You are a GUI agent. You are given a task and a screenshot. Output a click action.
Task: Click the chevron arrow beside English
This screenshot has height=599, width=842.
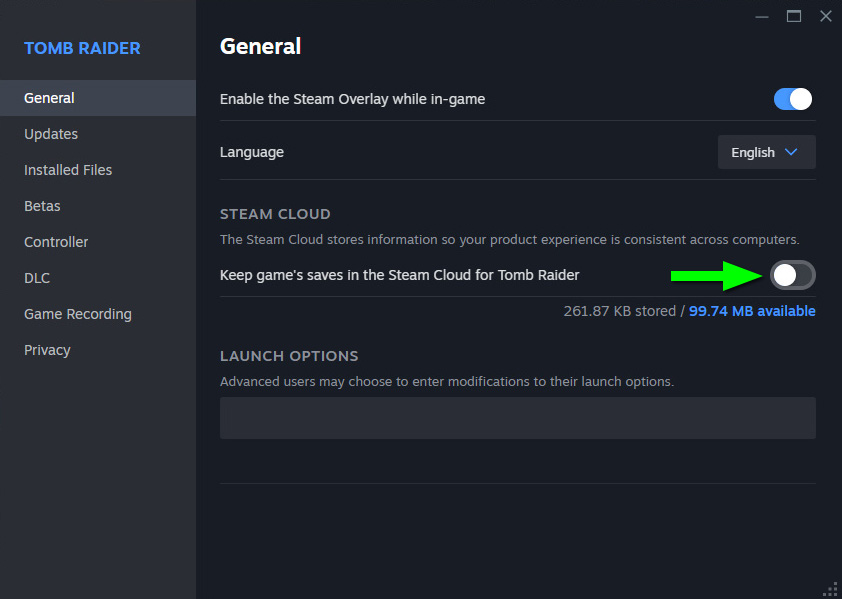click(791, 152)
